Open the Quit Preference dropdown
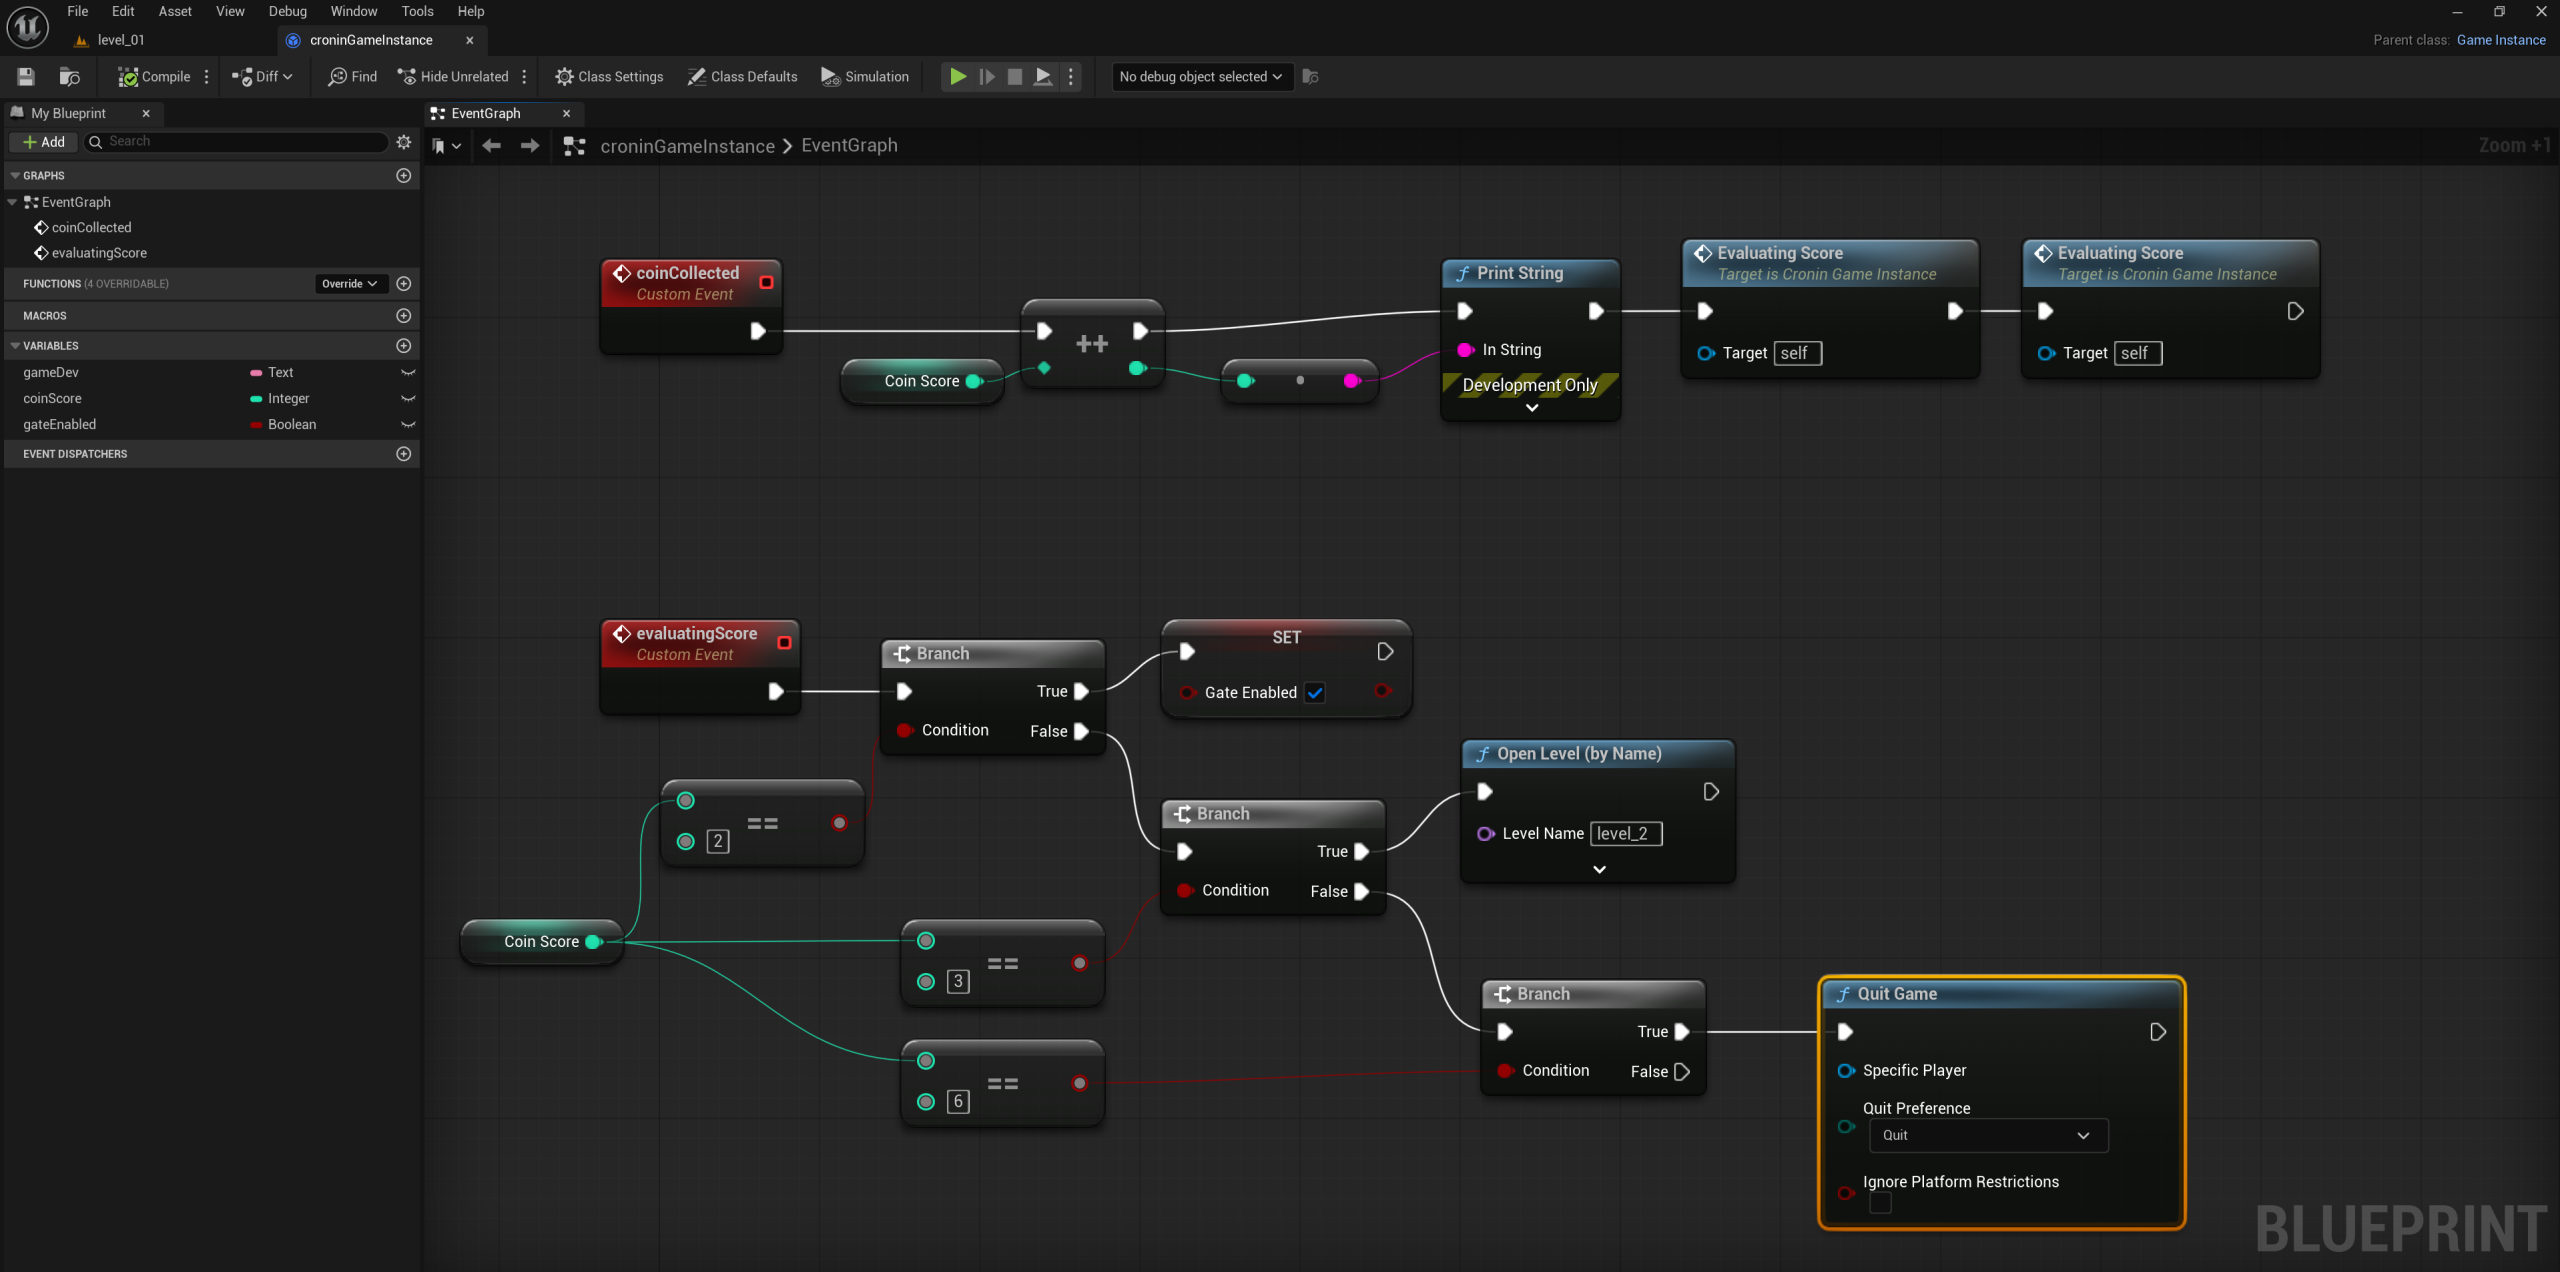This screenshot has height=1272, width=2560. point(1987,1135)
